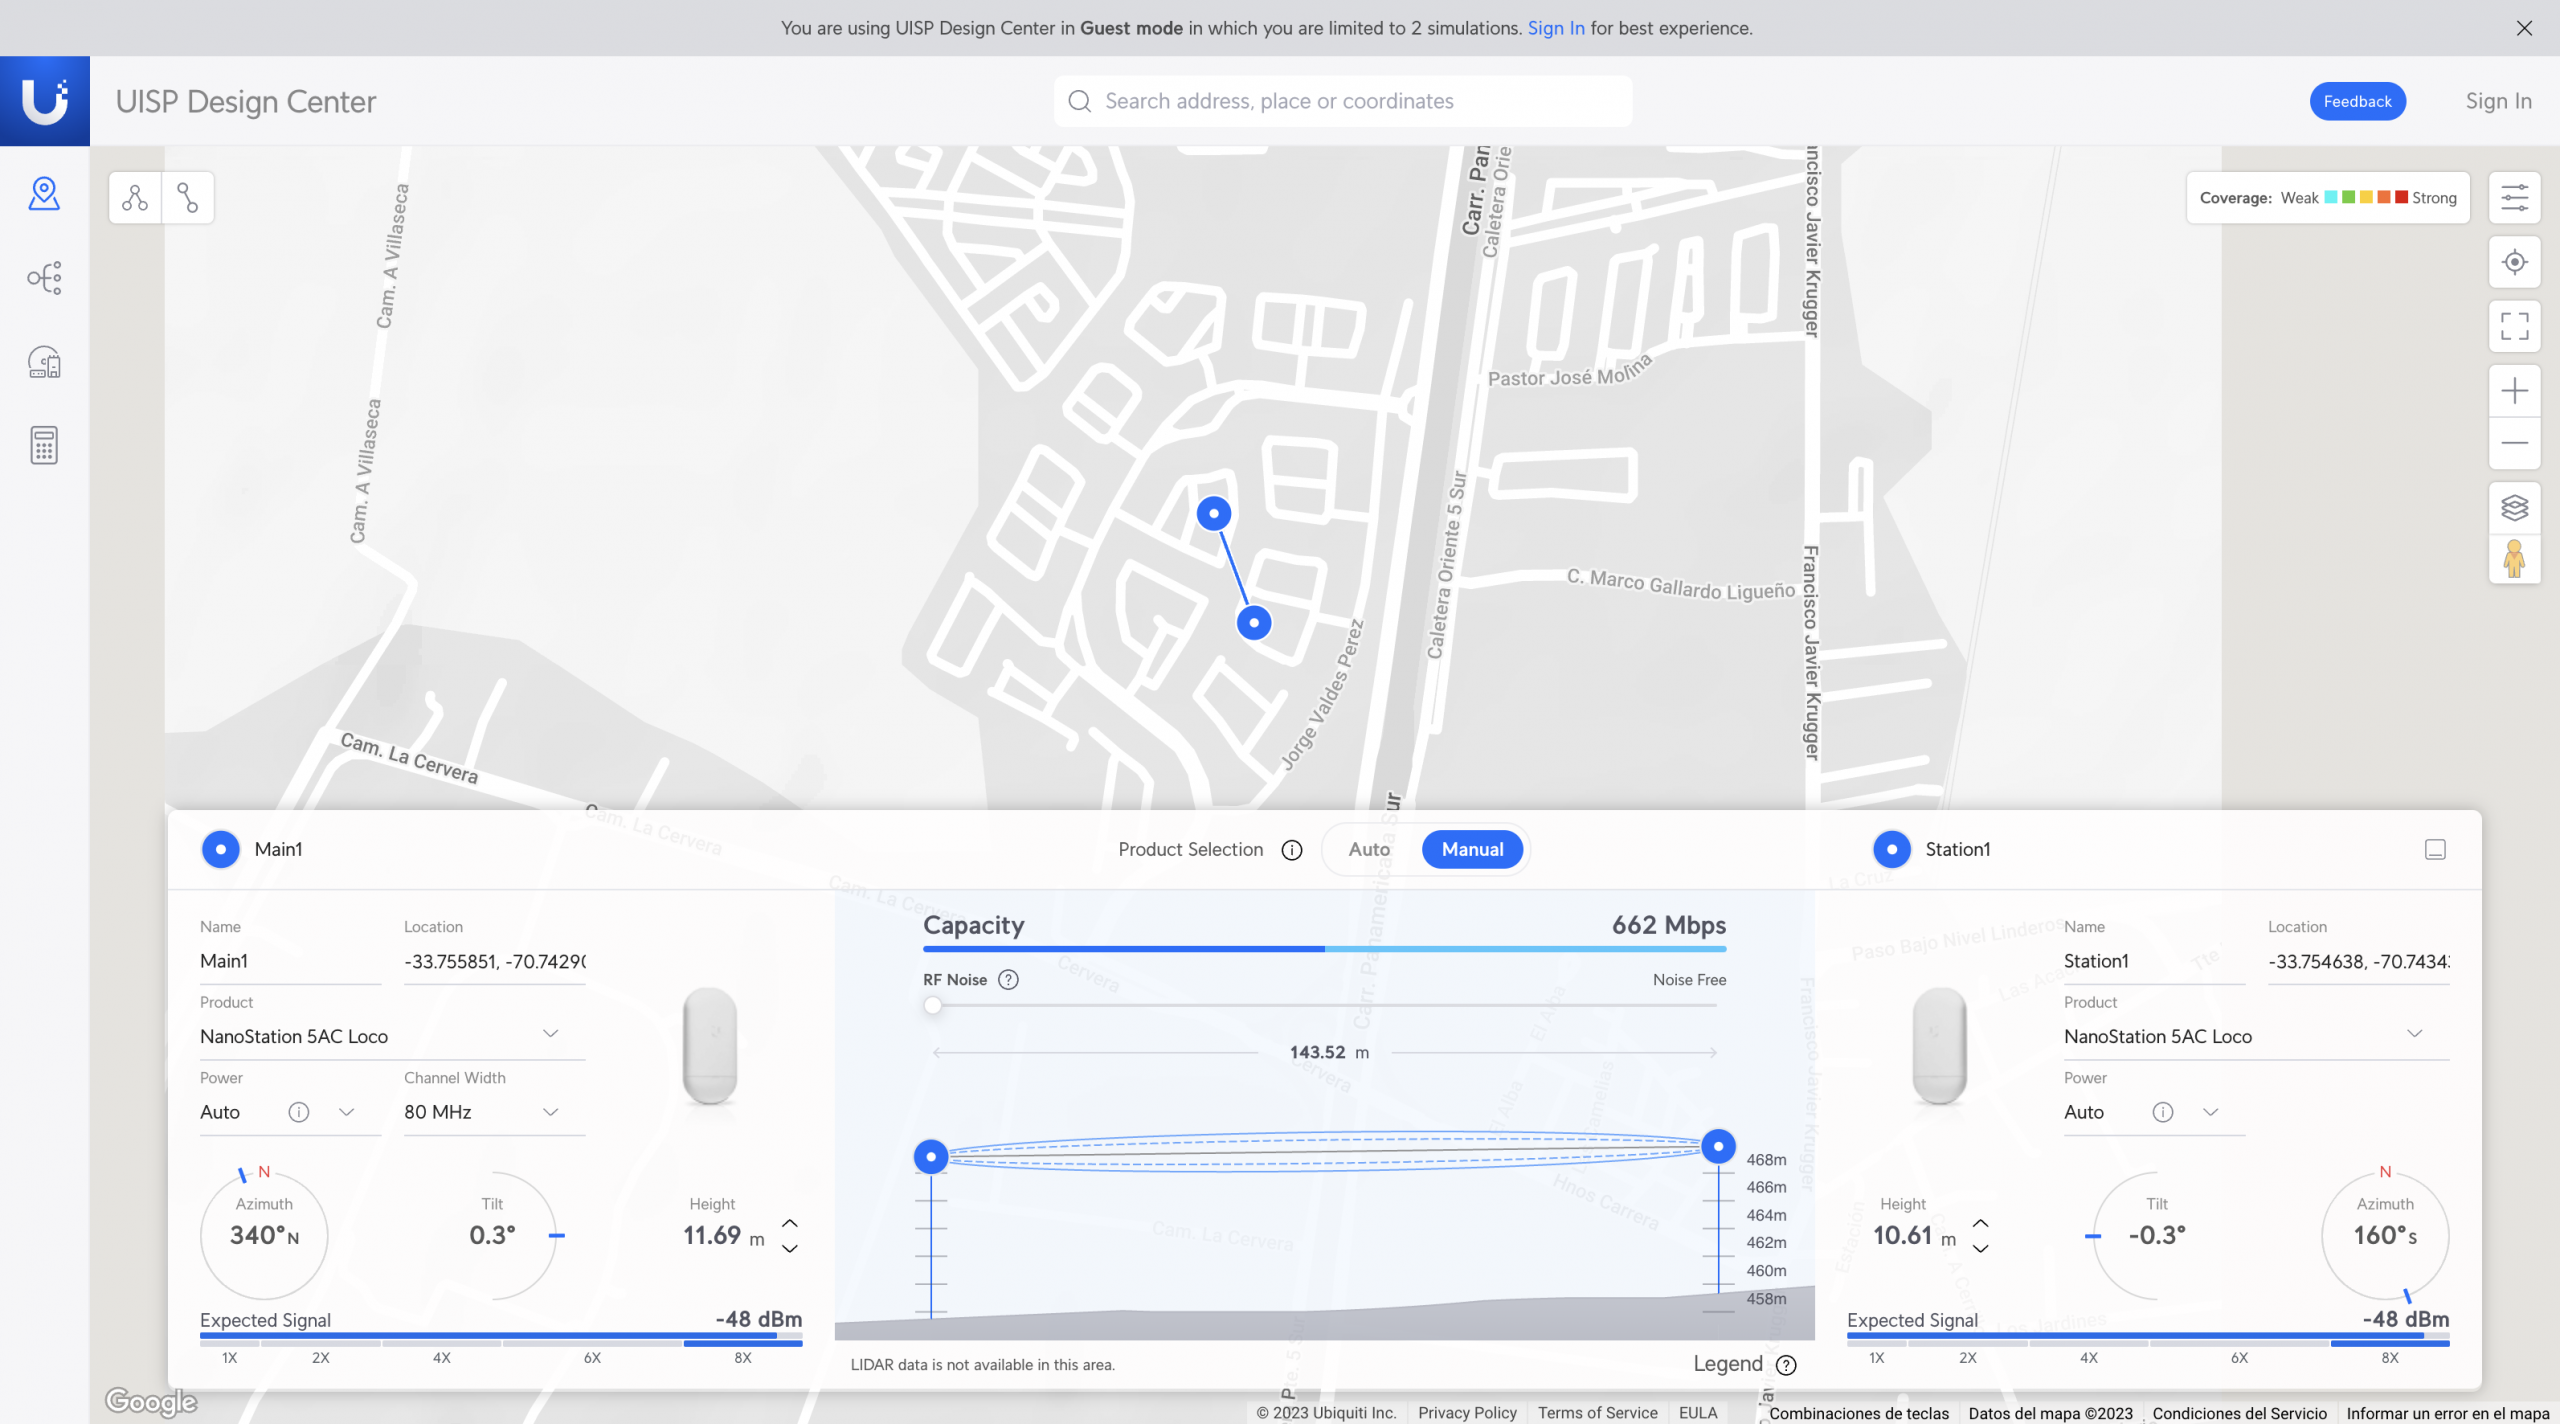This screenshot has width=2560, height=1424.
Task: Click Main1 height value 11.69
Action: [712, 1236]
